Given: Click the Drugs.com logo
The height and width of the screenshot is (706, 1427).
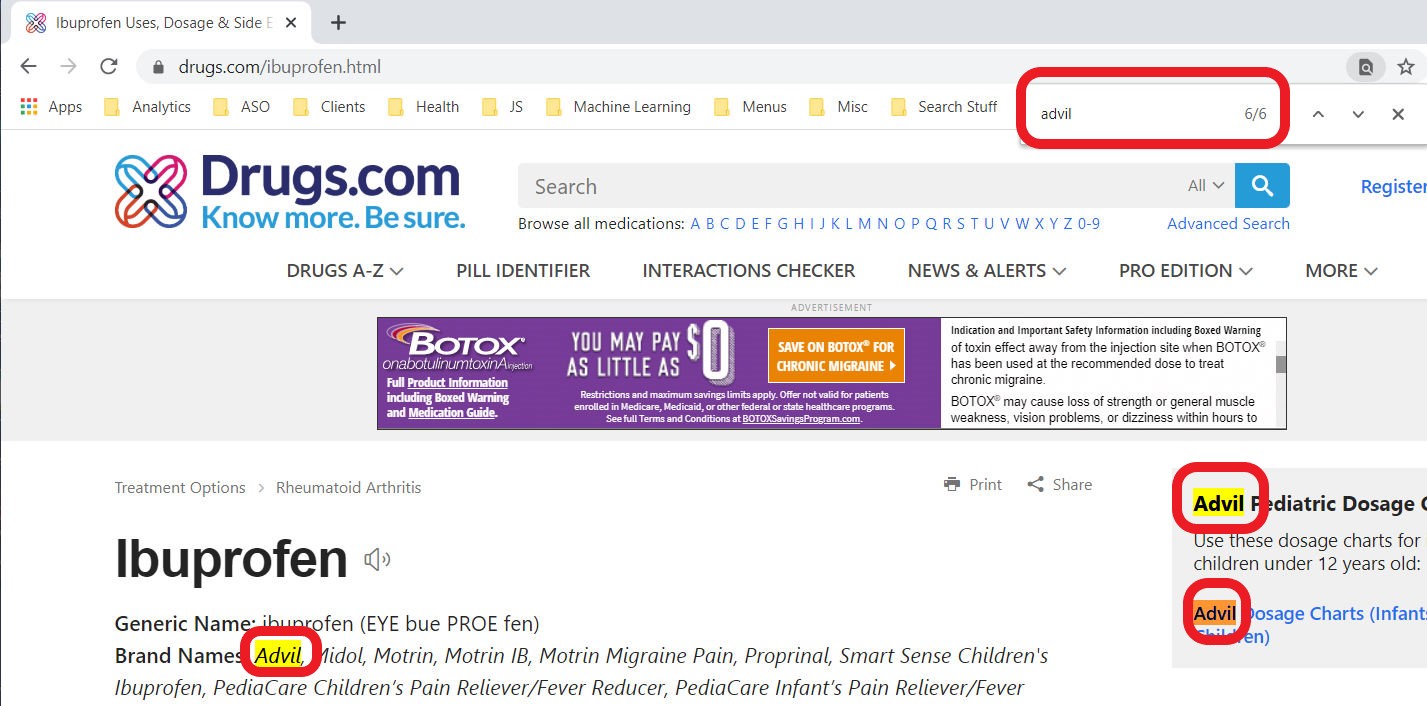Looking at the screenshot, I should point(289,191).
